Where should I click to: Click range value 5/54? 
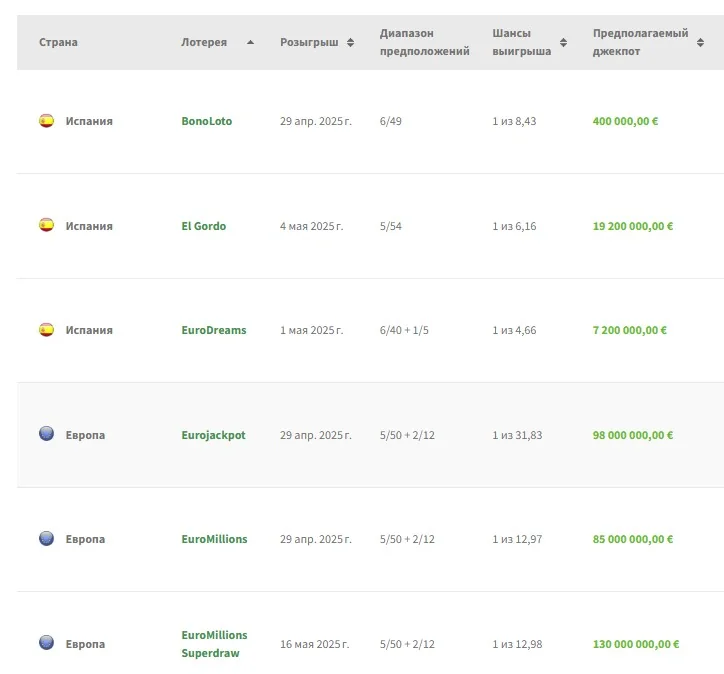391,226
